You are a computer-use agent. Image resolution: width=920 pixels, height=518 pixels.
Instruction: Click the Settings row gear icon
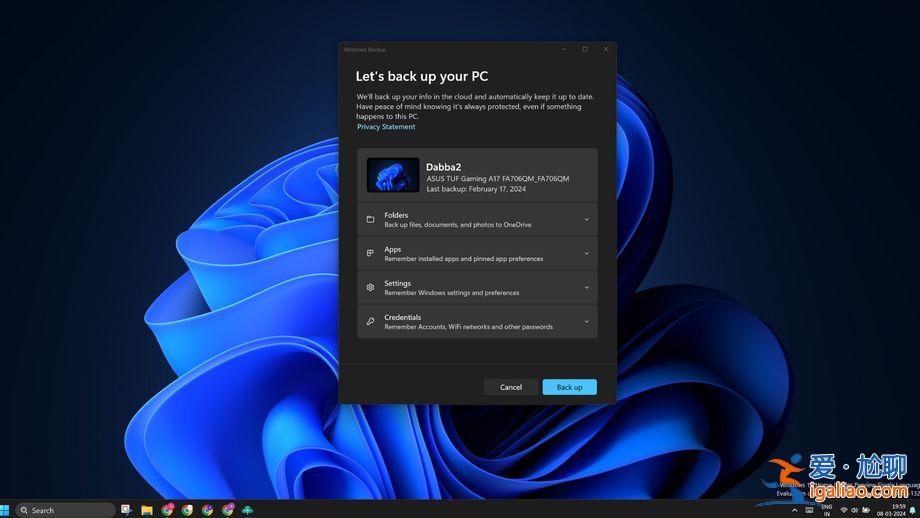coord(370,287)
